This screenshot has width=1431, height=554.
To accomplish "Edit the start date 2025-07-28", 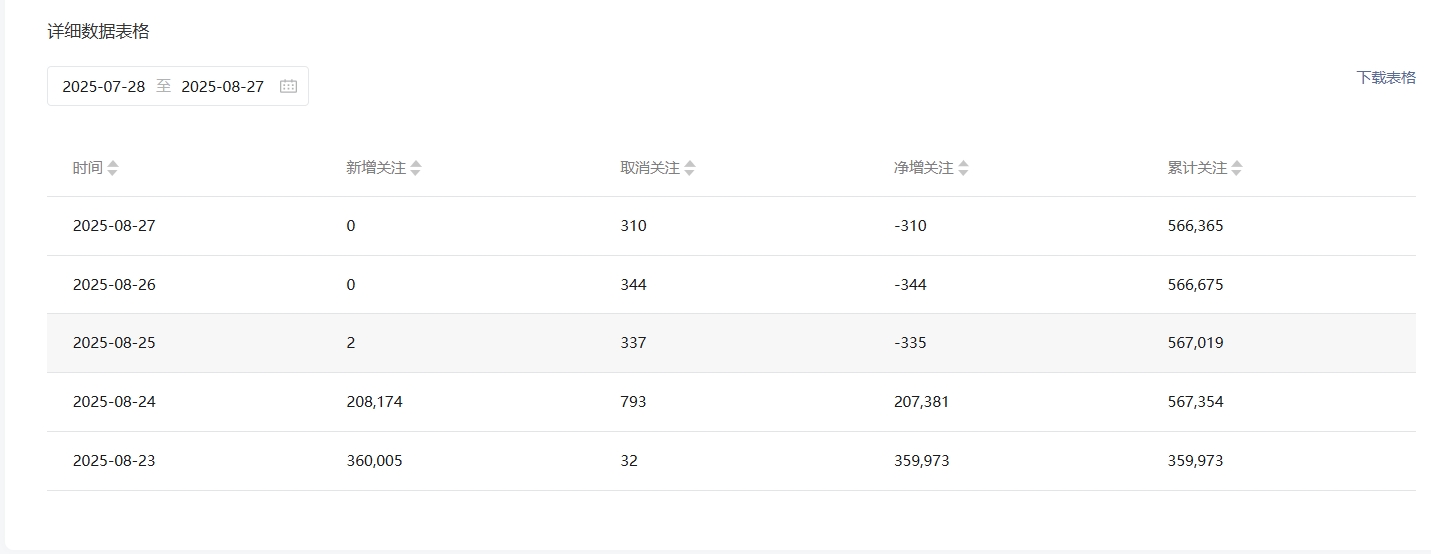I will click(x=104, y=86).
